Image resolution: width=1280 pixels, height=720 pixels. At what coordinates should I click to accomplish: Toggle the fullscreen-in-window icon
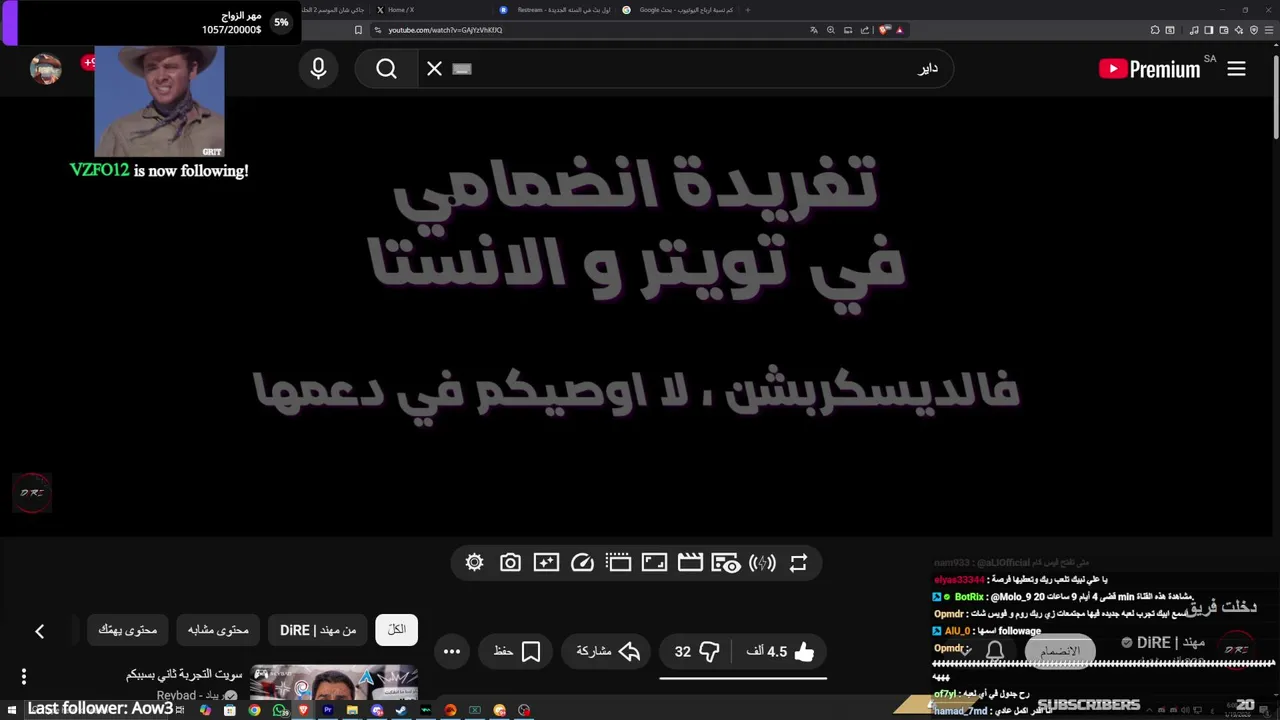(654, 563)
